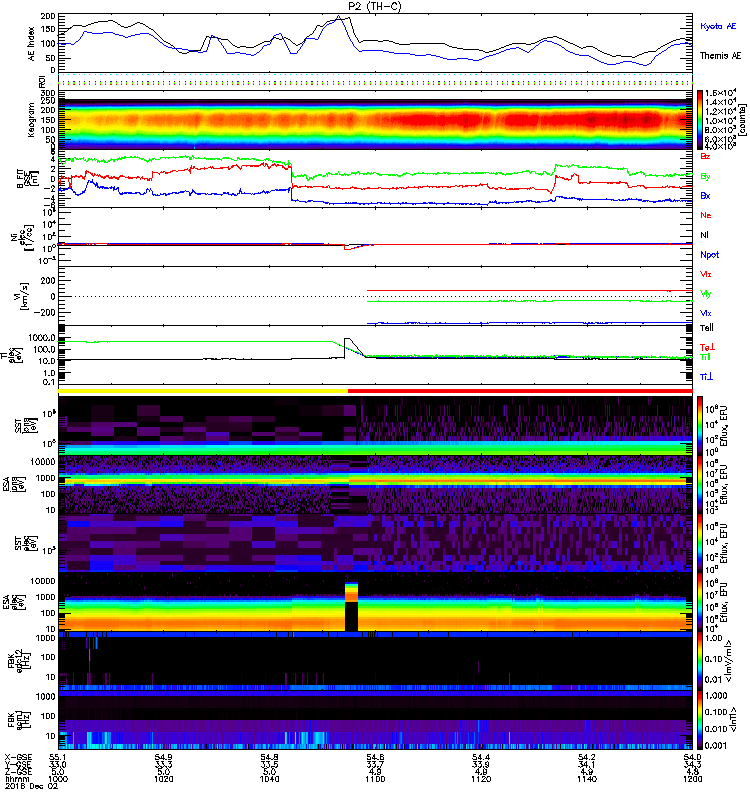Click the Y-GSE value '33.0'

pyautogui.click(x=58, y=764)
